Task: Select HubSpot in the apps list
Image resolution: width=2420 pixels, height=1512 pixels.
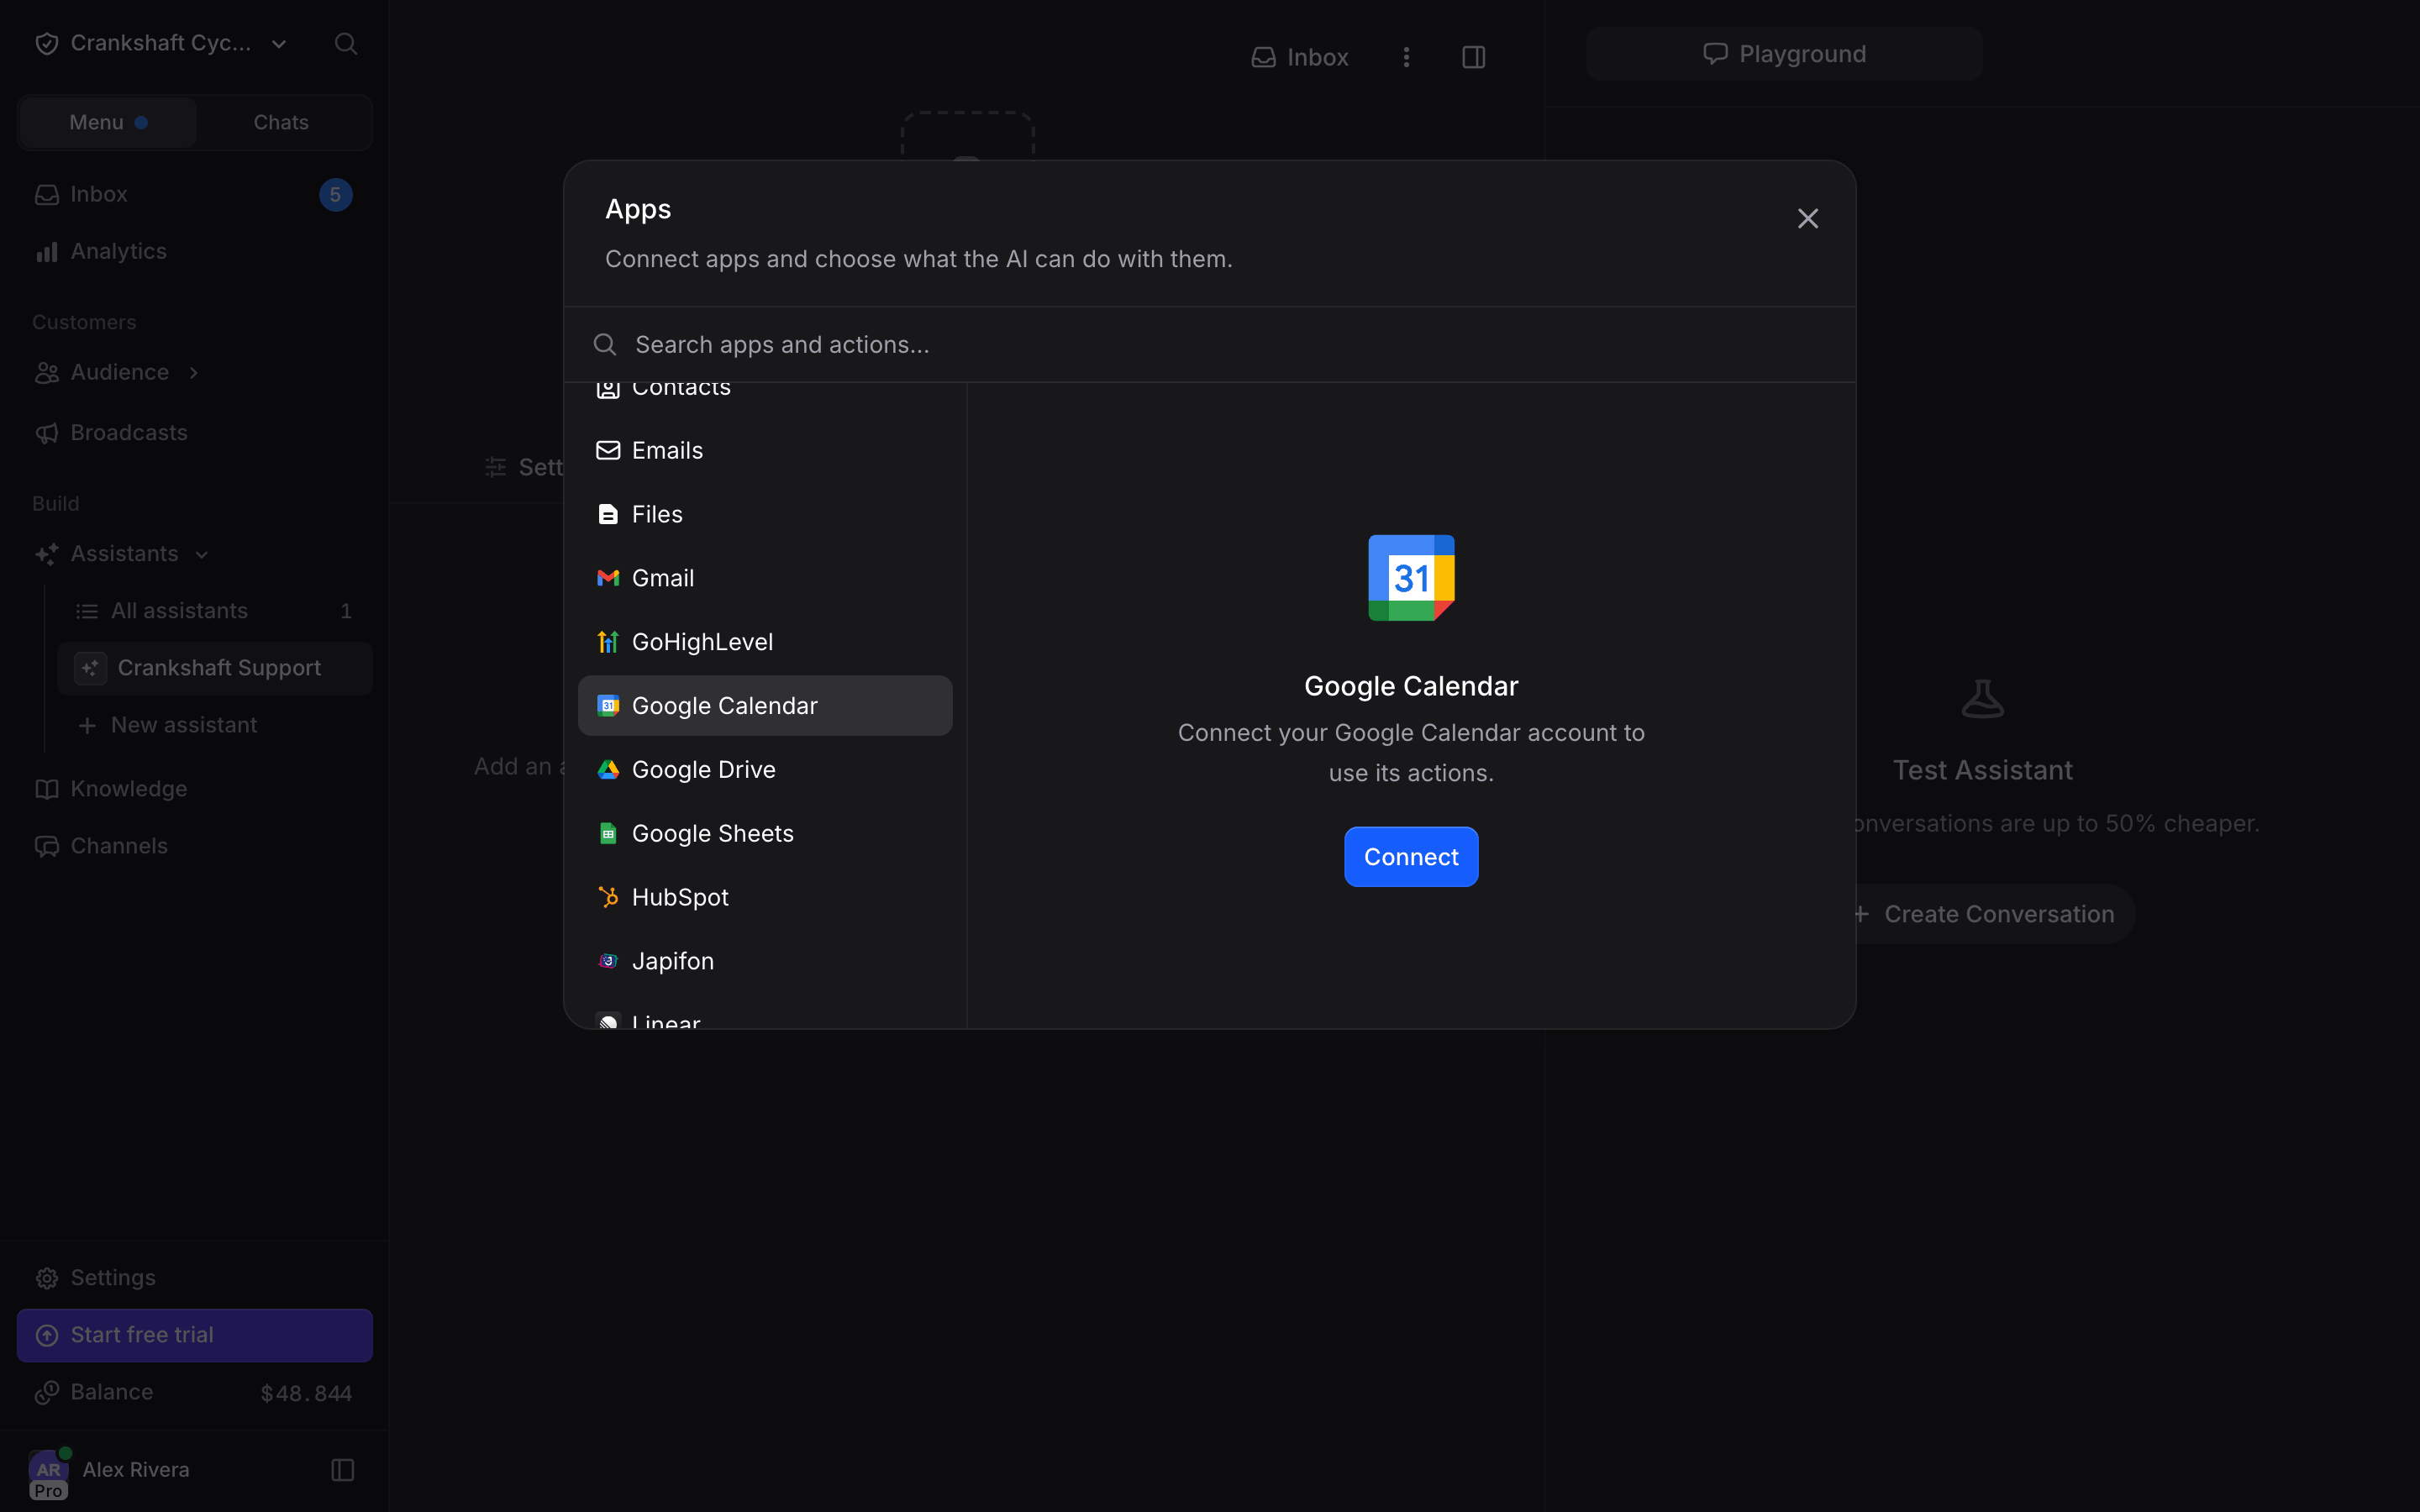Action: click(x=765, y=897)
